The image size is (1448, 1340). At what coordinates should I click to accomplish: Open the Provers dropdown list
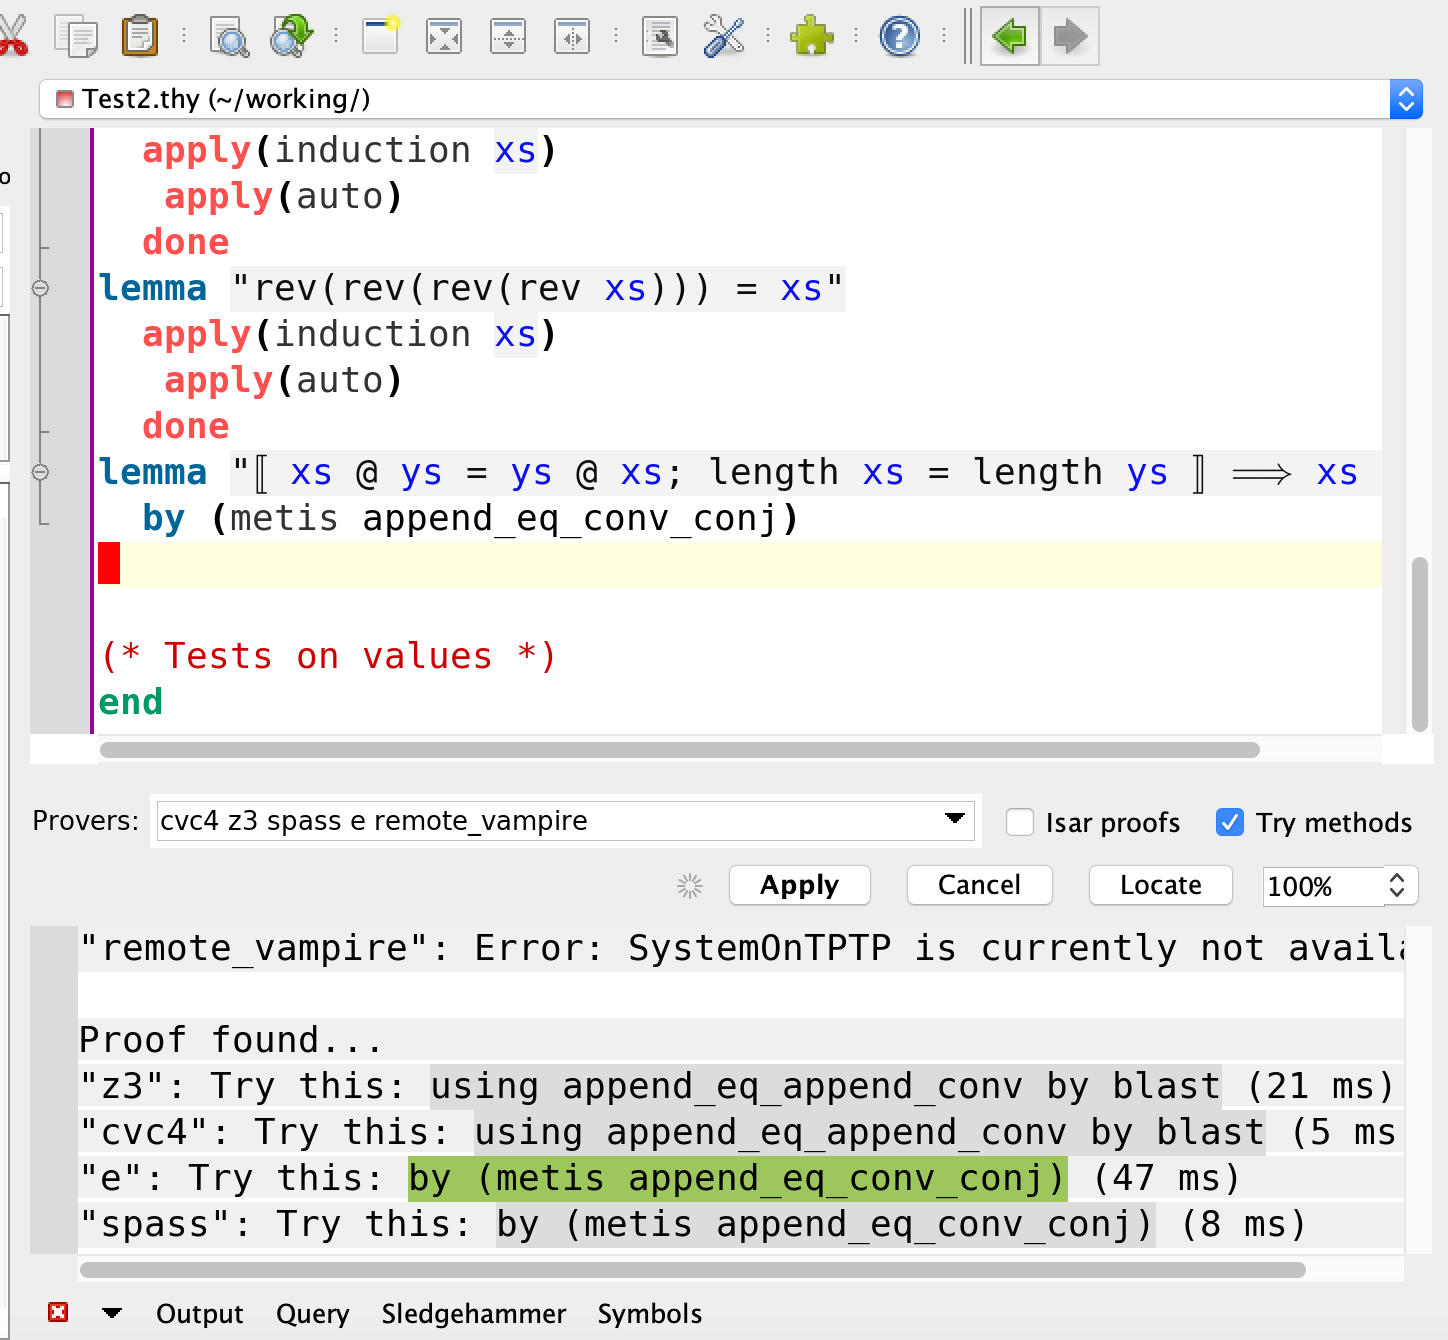tap(953, 820)
